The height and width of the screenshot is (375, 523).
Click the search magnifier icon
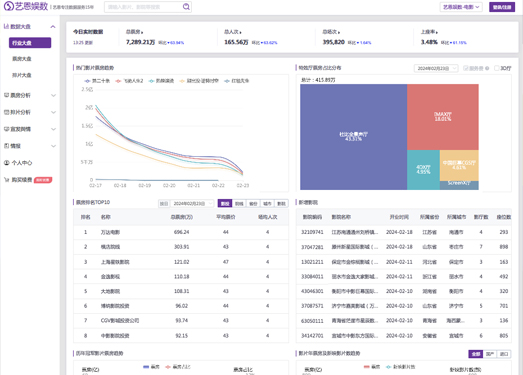click(186, 7)
